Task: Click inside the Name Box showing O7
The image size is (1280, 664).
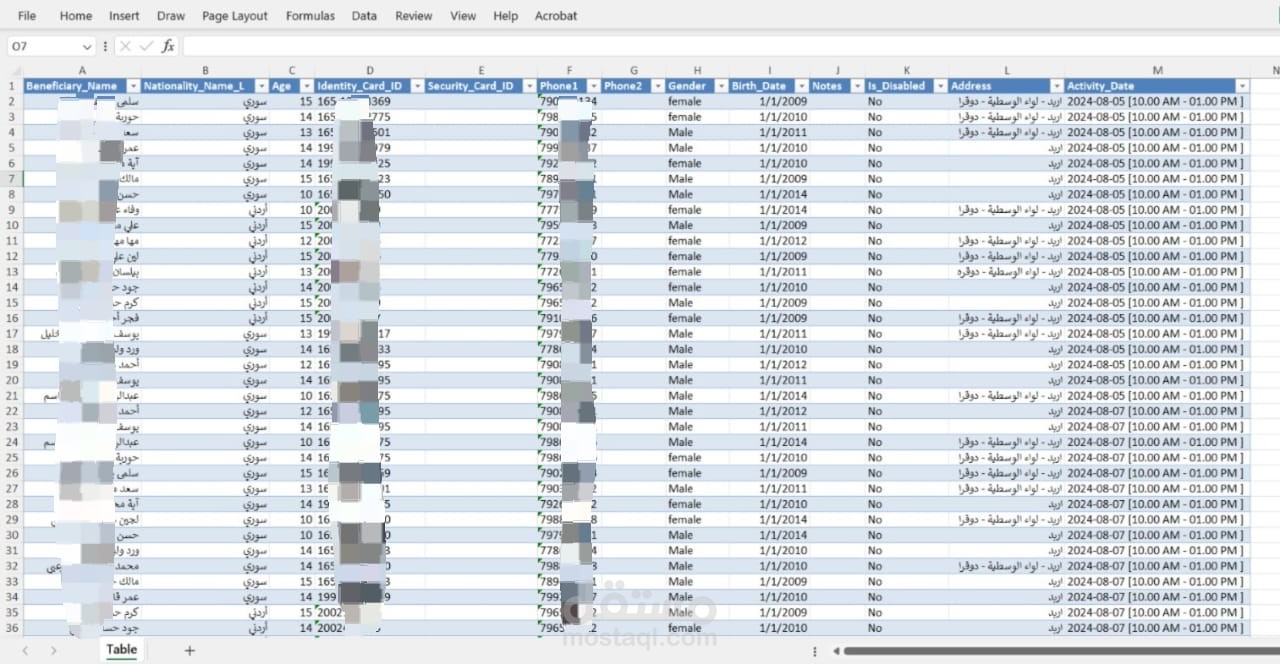Action: (x=44, y=46)
